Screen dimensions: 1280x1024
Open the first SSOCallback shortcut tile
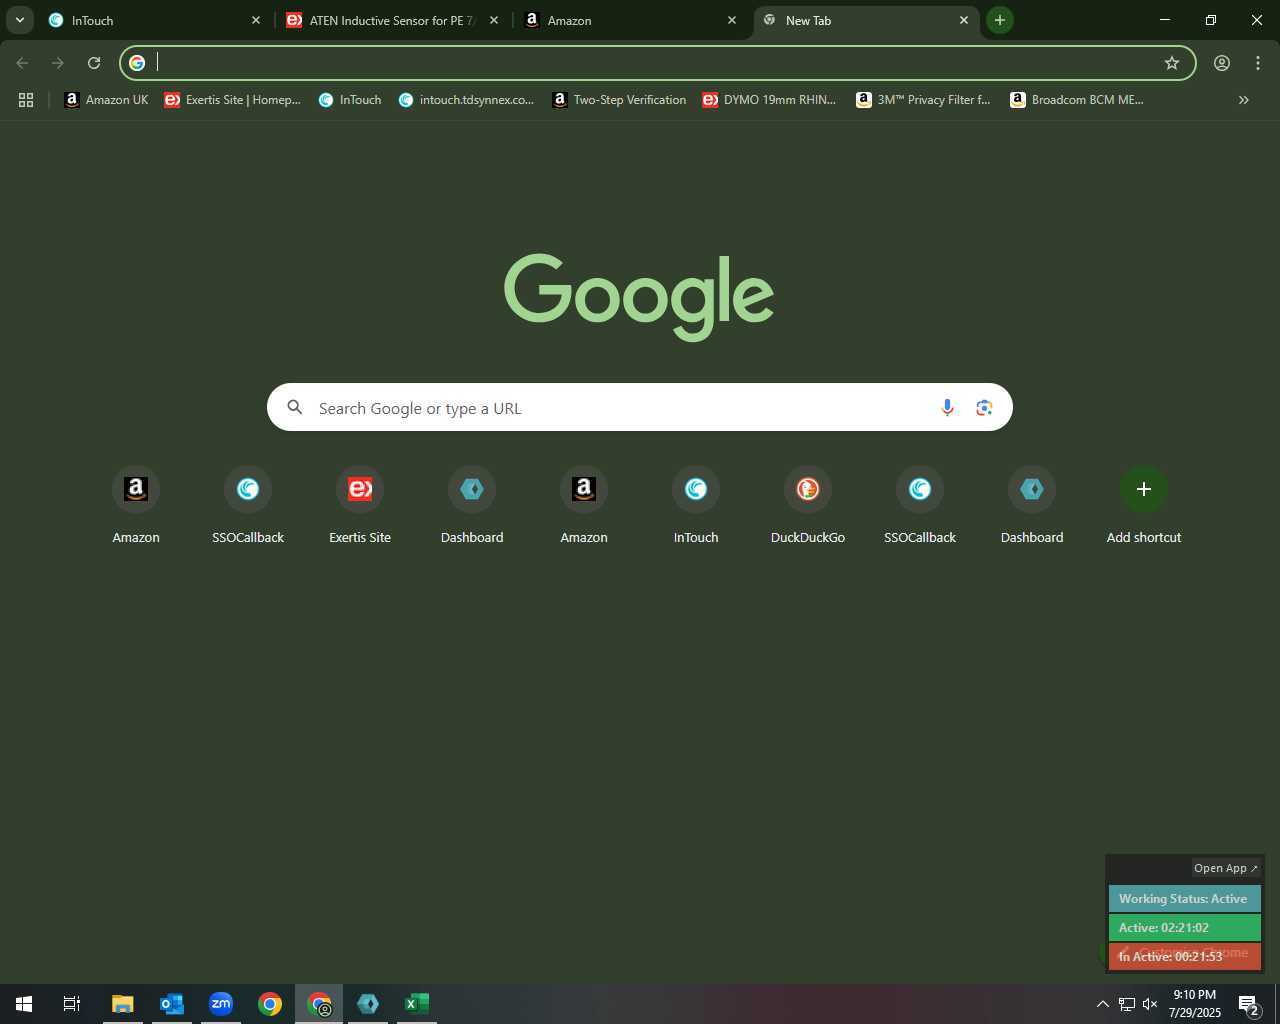[x=248, y=507]
